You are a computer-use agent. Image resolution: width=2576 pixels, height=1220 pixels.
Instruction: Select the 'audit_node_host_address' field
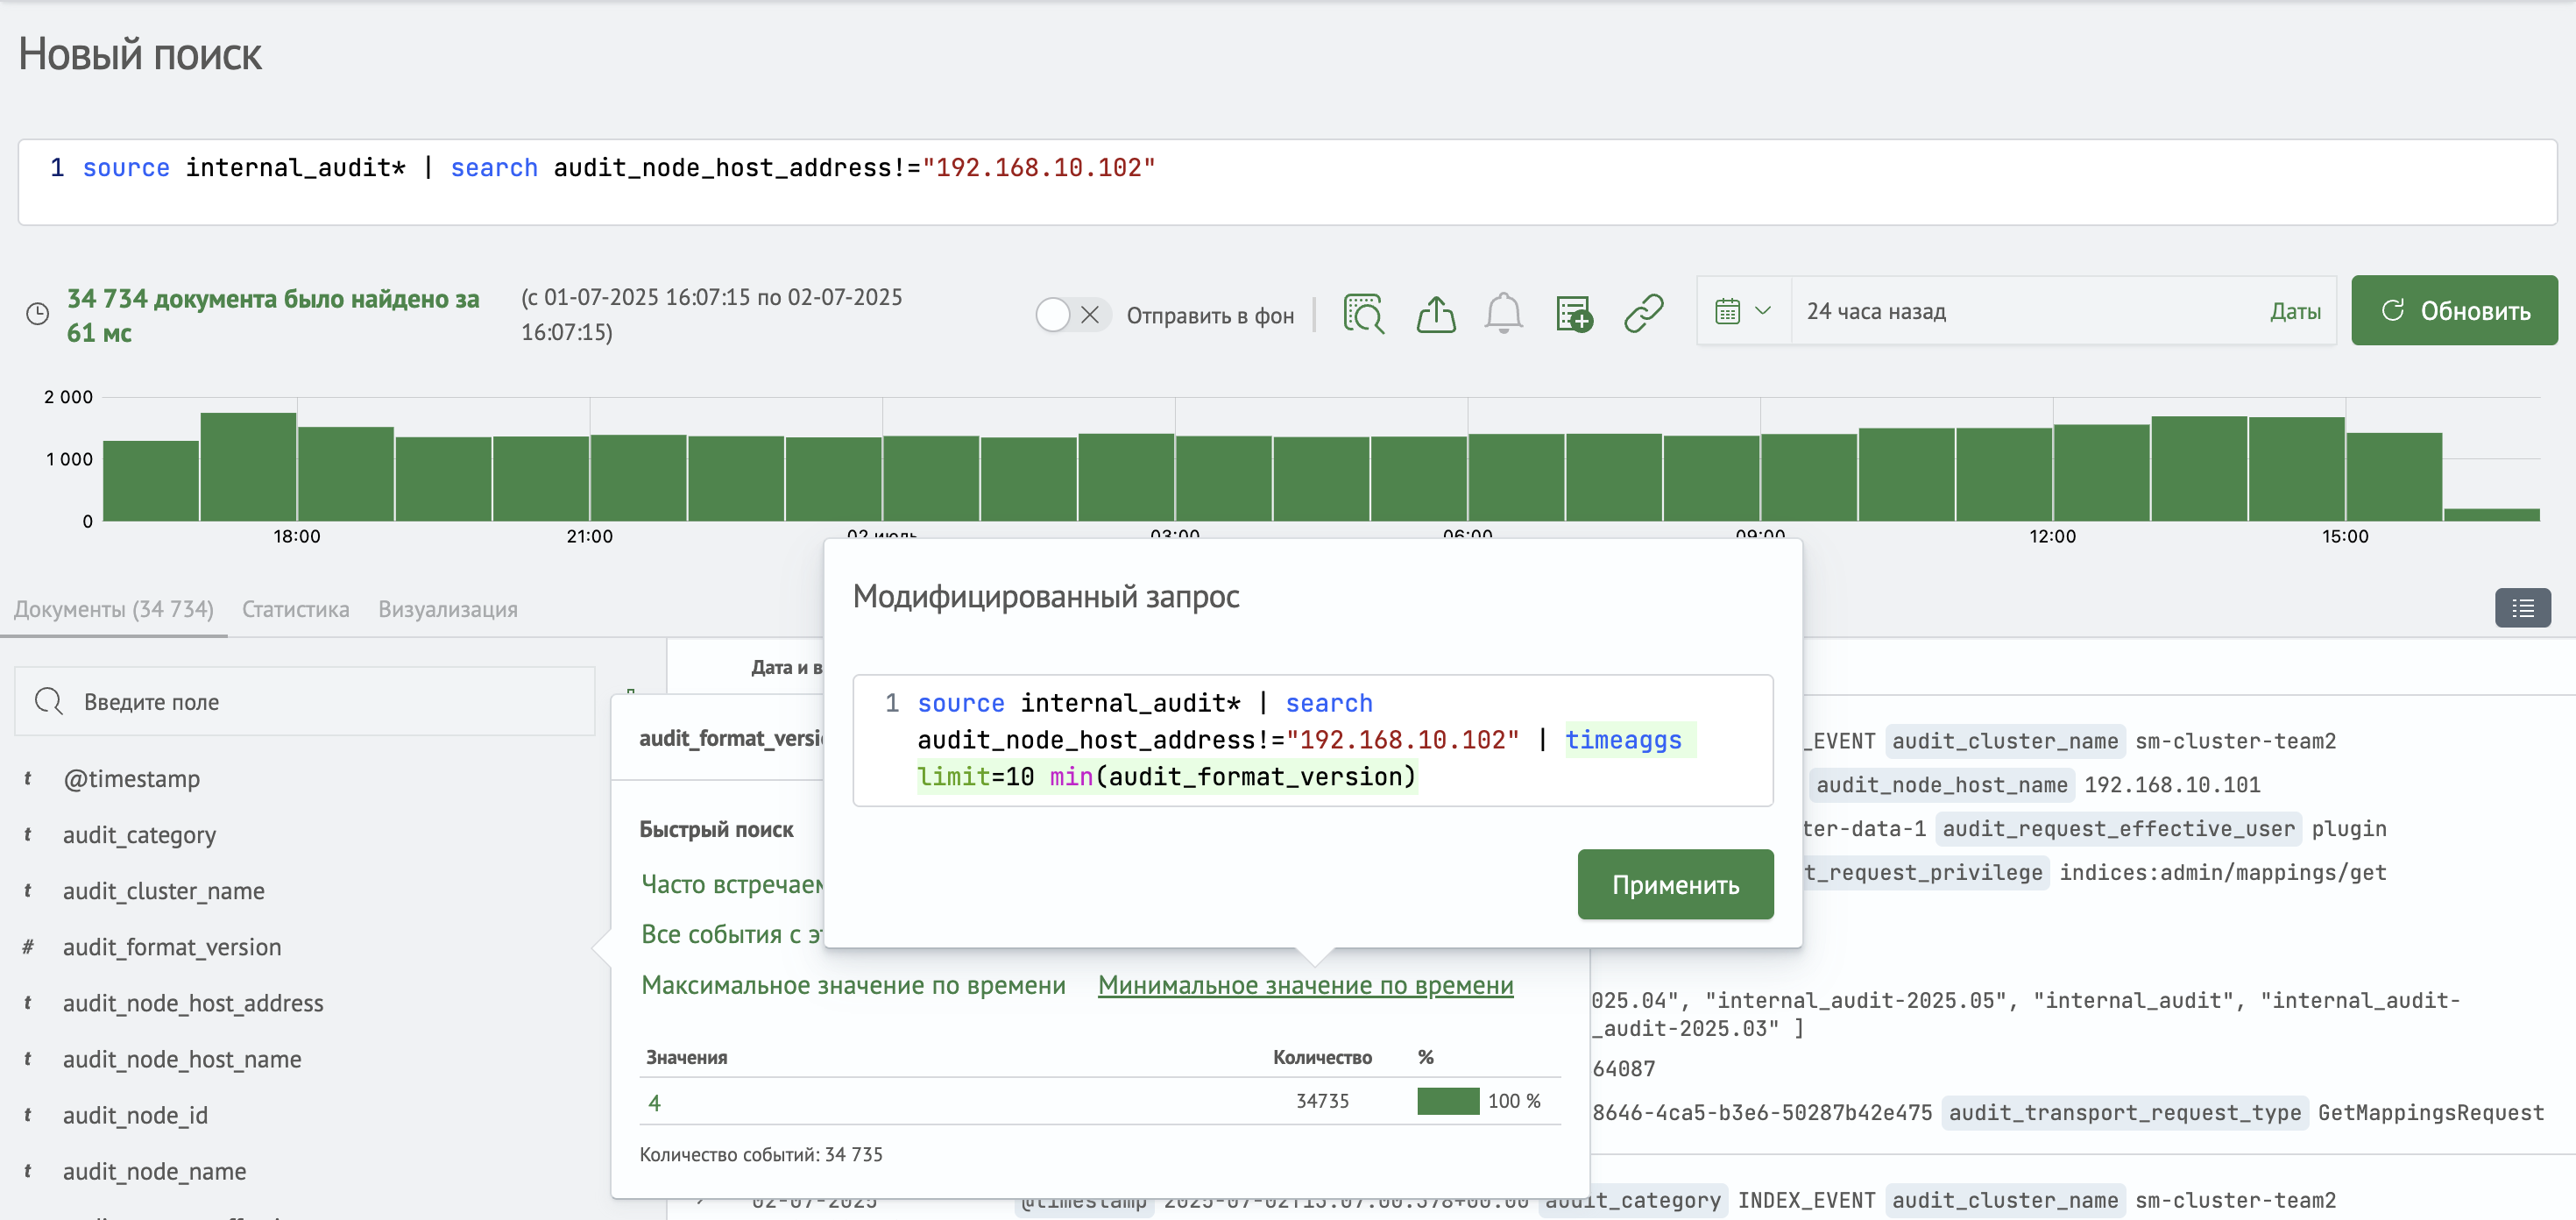coord(193,1003)
